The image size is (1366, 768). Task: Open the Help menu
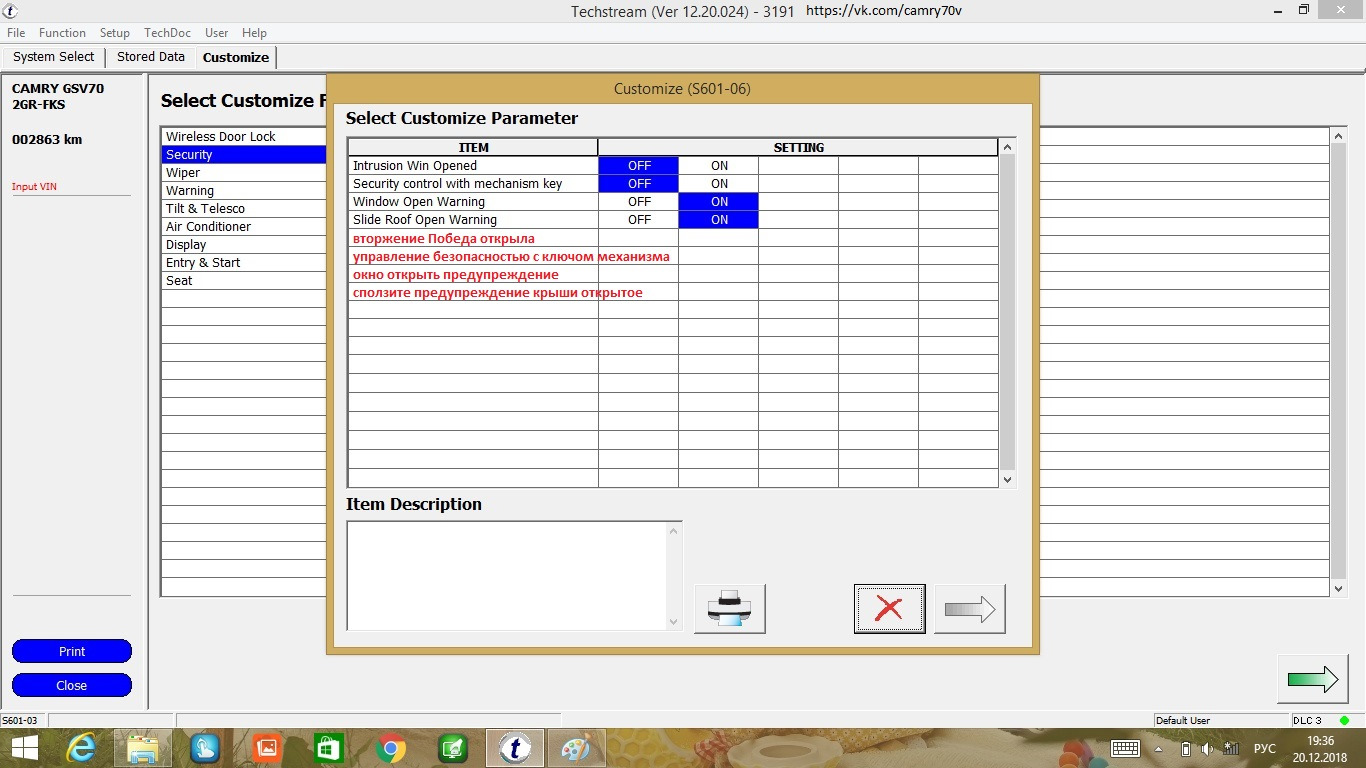tap(255, 33)
